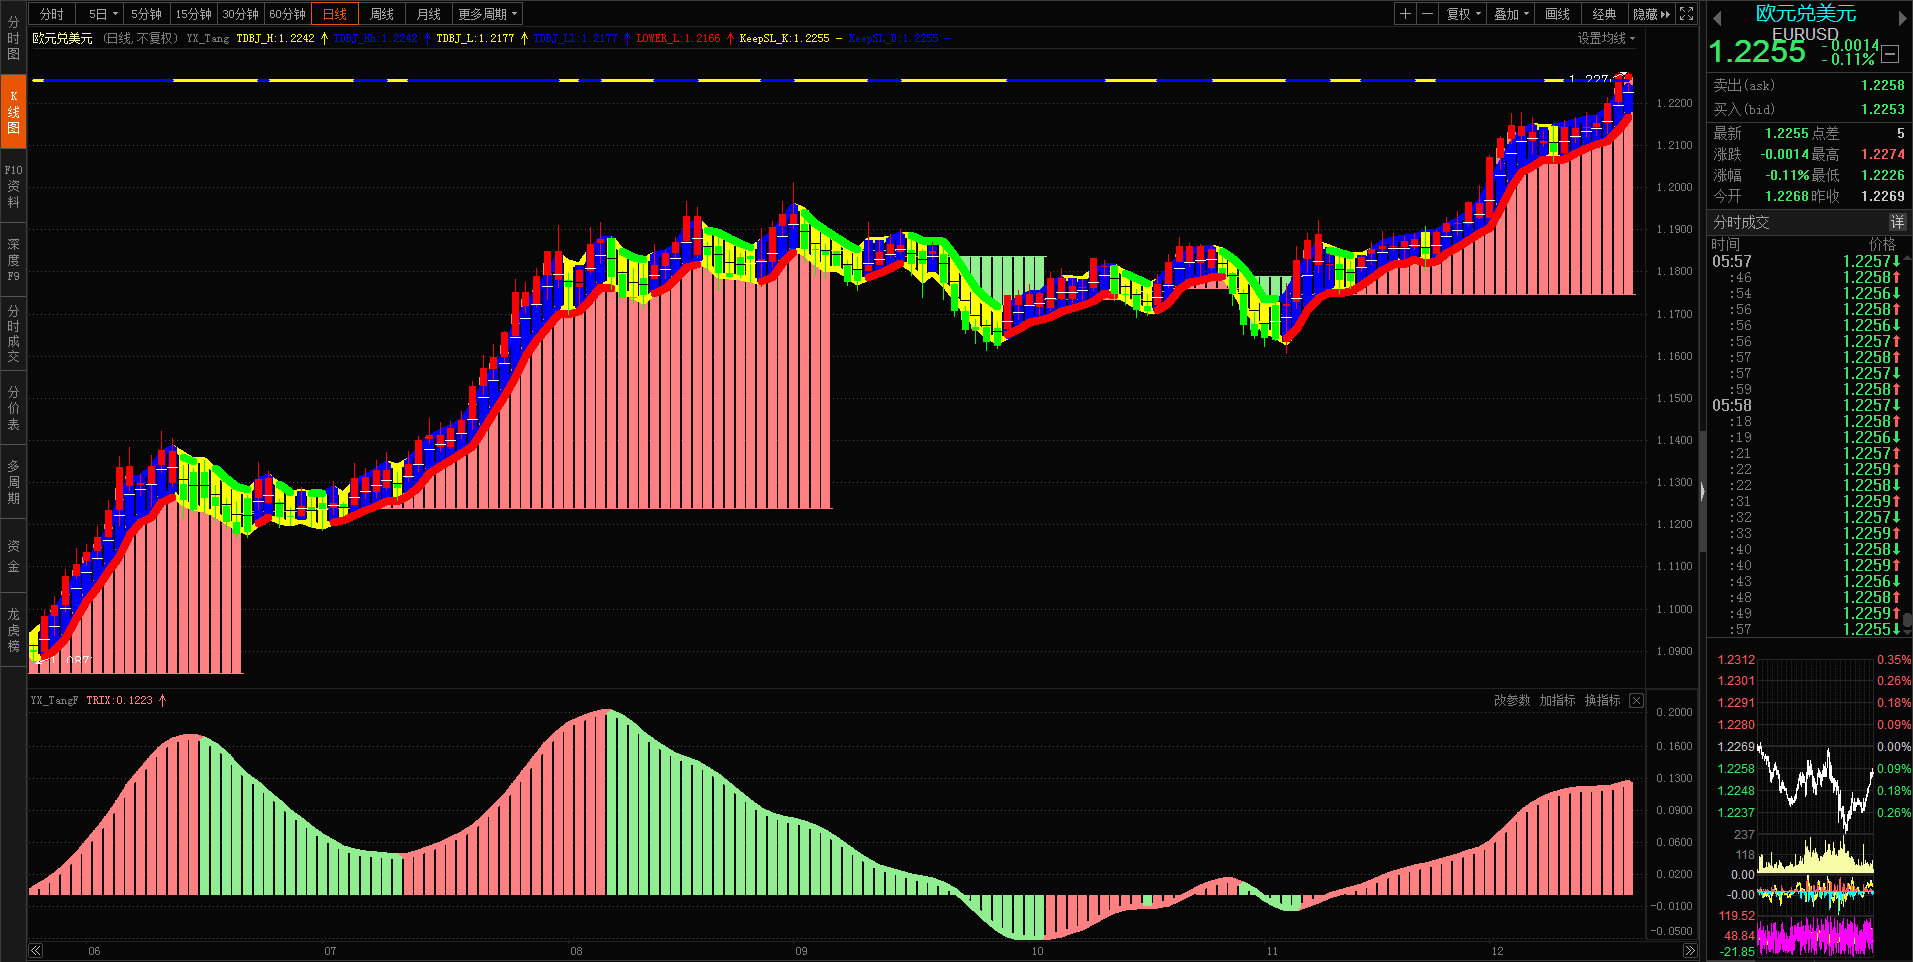Select the 周线 weekly period tab
This screenshot has width=1913, height=962.
click(x=381, y=14)
